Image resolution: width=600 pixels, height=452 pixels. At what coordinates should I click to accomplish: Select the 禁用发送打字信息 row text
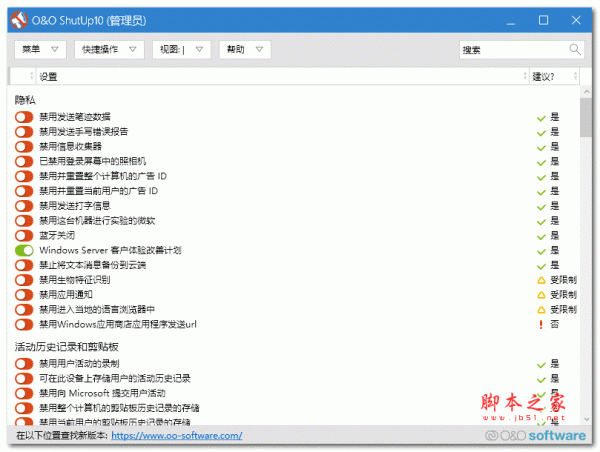coord(75,206)
